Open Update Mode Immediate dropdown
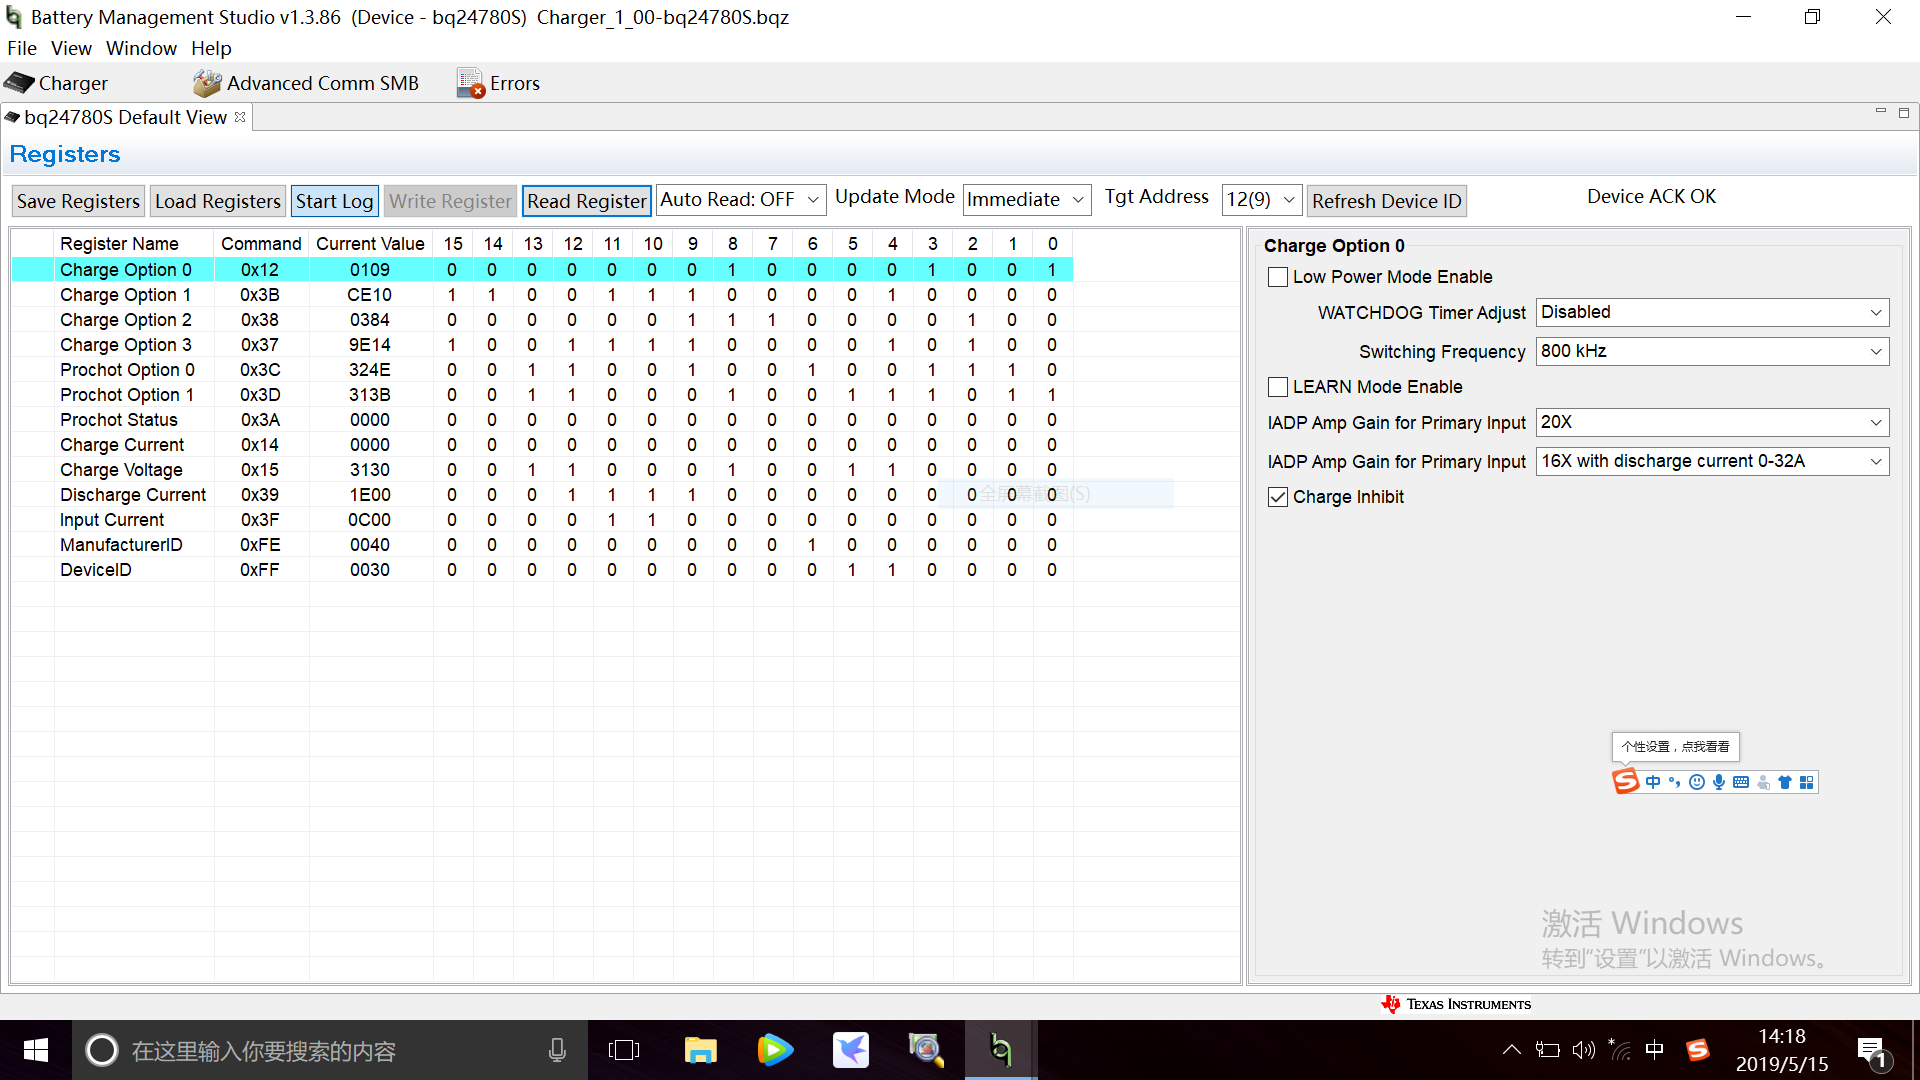 (1027, 200)
